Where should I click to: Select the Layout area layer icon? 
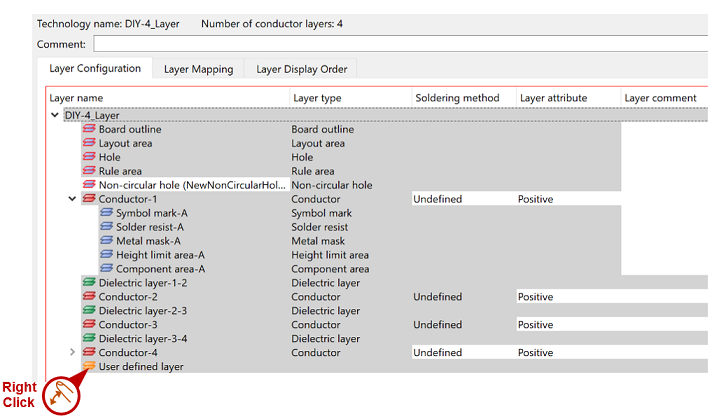tap(89, 143)
